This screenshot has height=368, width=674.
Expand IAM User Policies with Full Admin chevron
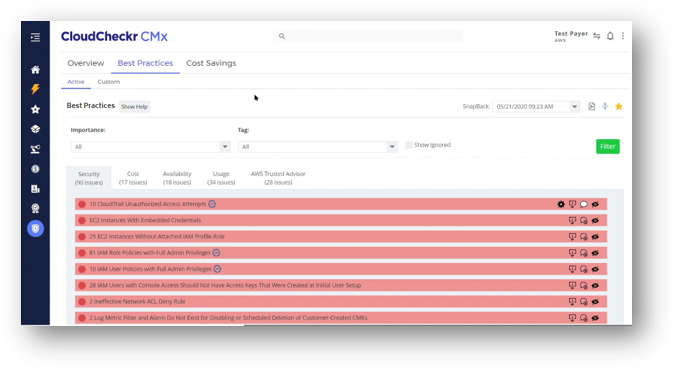tap(217, 269)
